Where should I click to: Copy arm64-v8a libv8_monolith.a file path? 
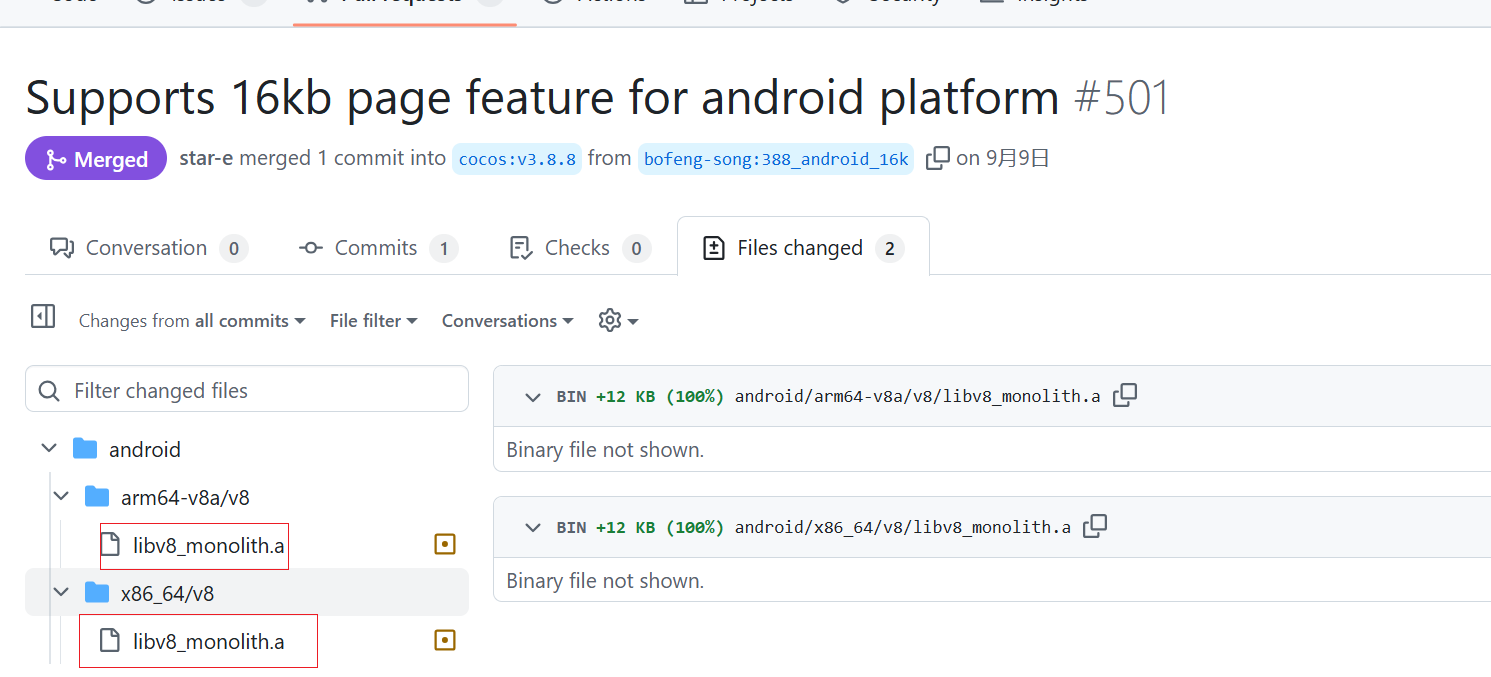[x=1125, y=396]
